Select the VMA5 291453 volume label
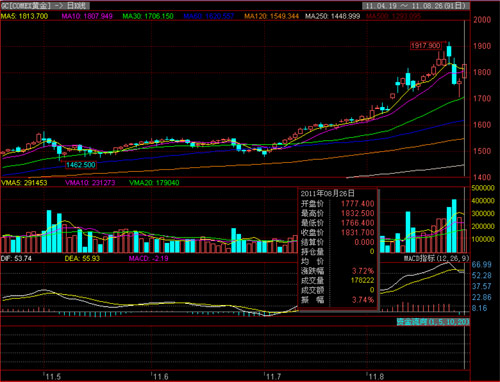Viewport: 500px width, 382px height. [24, 183]
